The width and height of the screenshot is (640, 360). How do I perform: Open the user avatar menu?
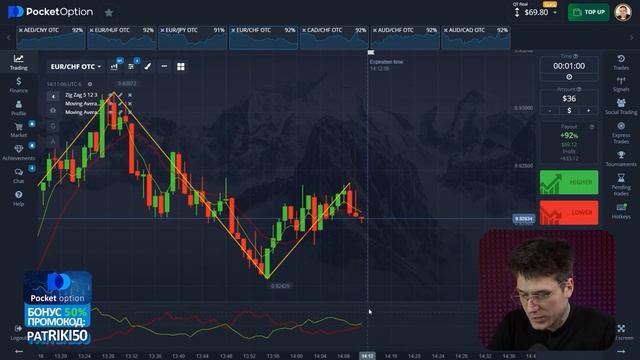coord(623,12)
